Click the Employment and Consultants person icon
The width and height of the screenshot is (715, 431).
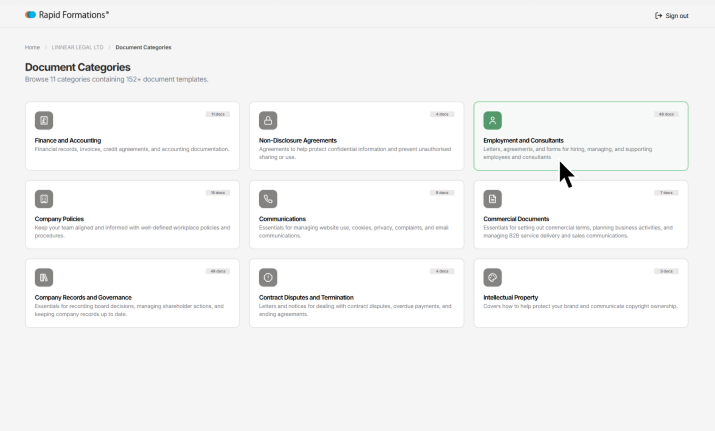pos(492,120)
